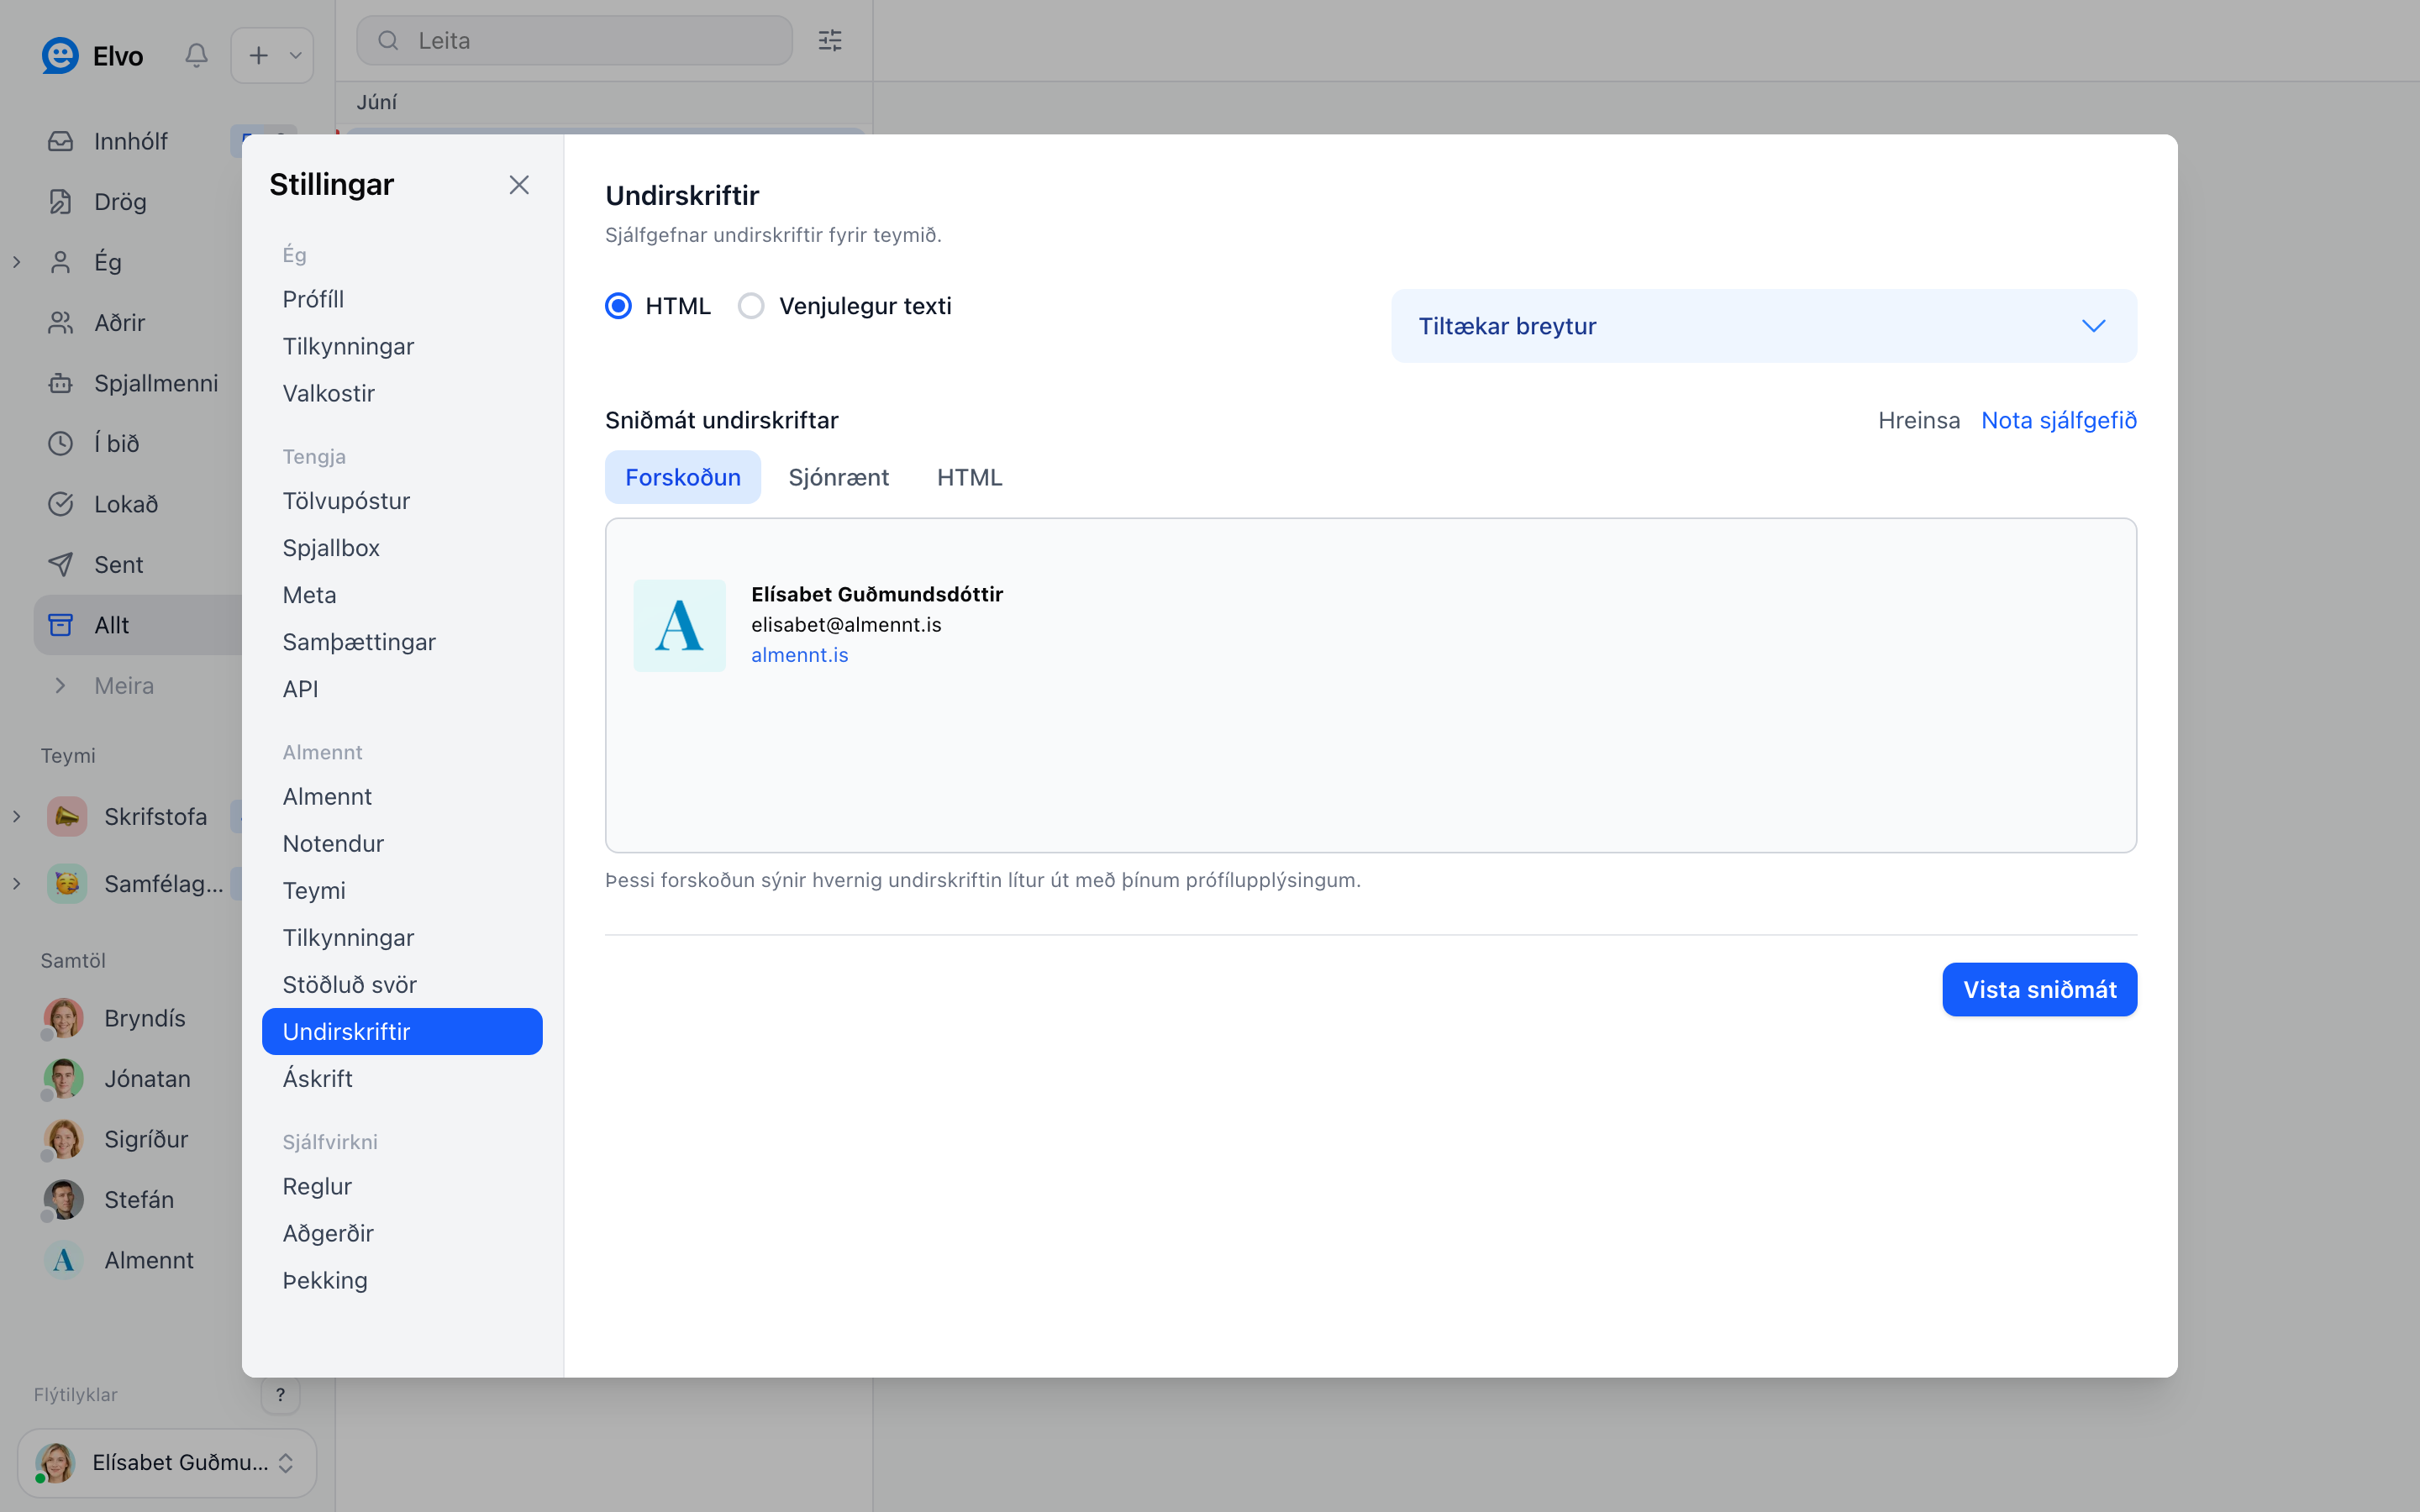Select Venjulegur texti radio option

point(751,306)
